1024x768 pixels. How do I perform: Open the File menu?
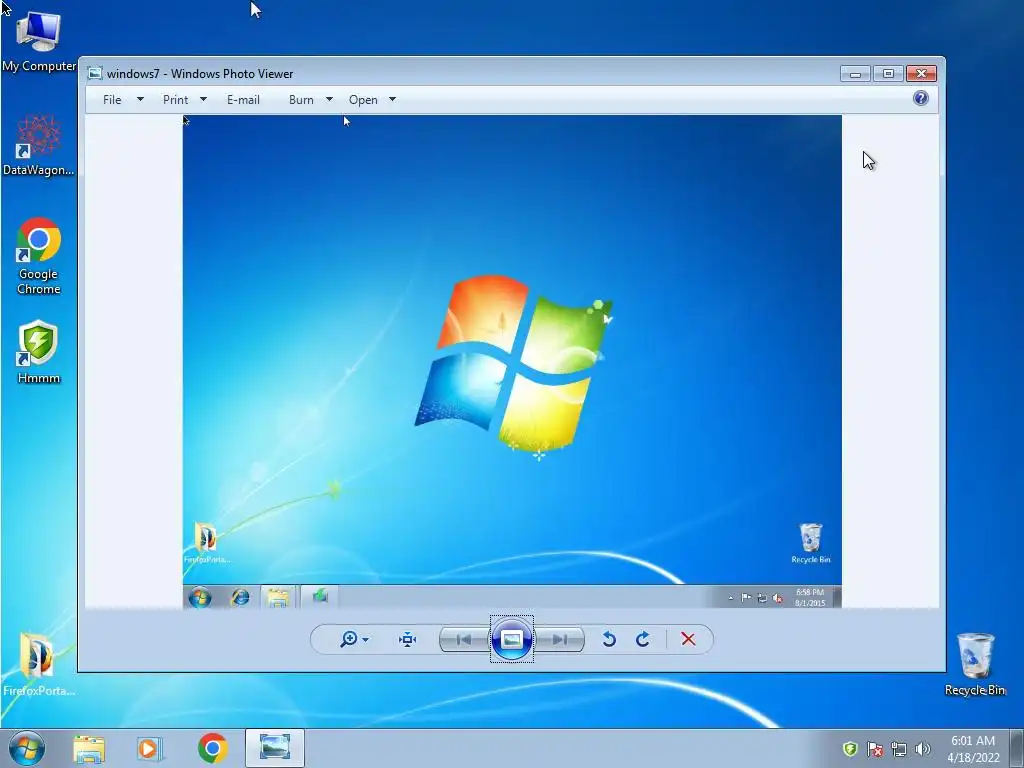112,99
